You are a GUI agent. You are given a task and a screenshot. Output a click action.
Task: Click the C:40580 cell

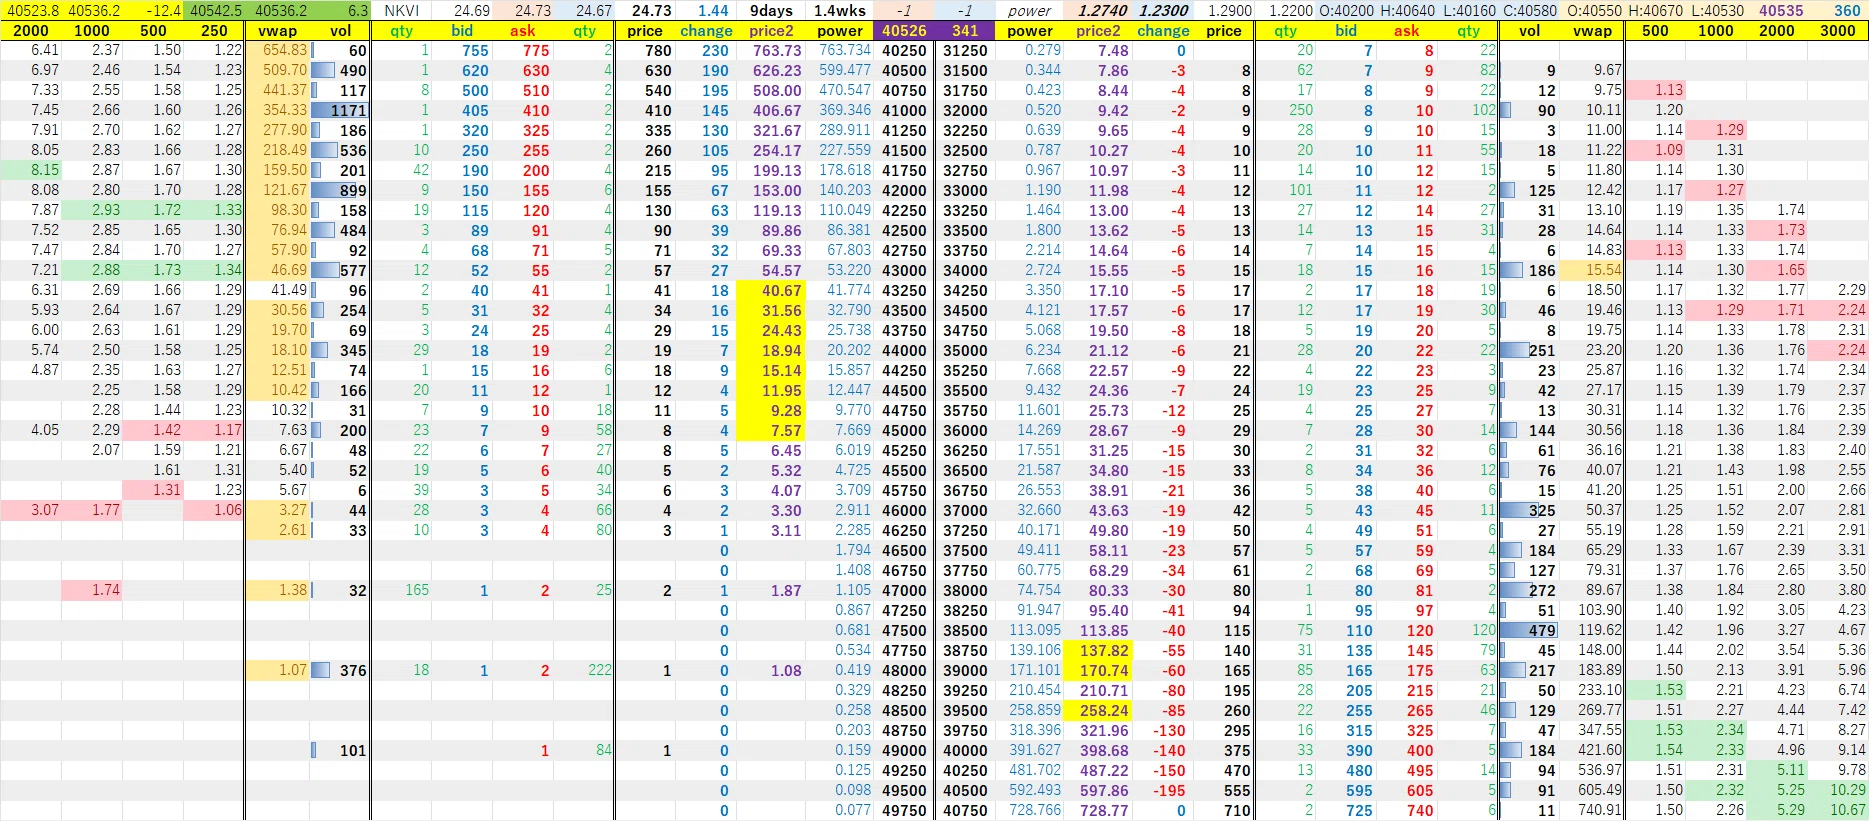pyautogui.click(x=1531, y=11)
